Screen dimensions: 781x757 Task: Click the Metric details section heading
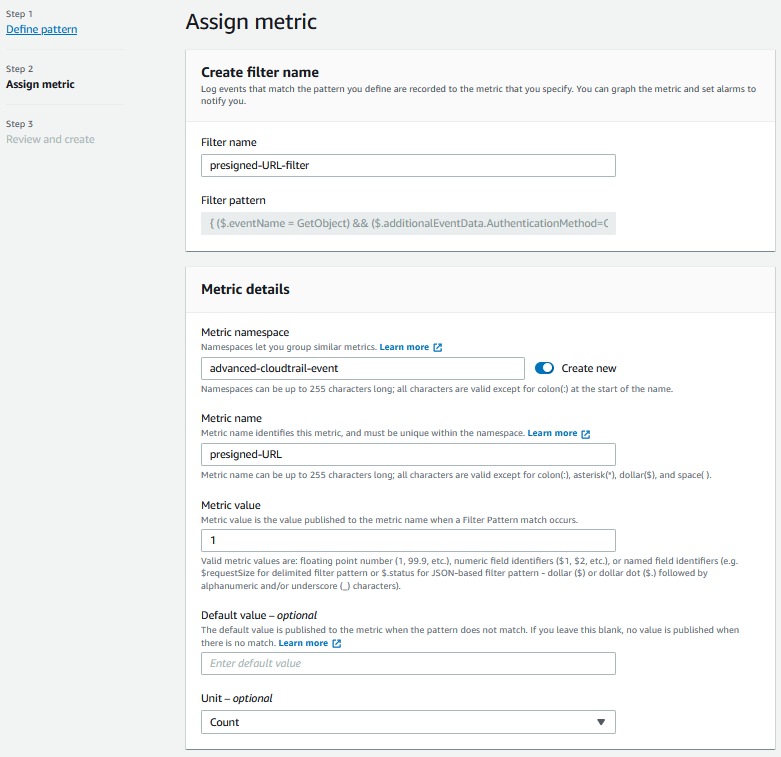pos(245,289)
